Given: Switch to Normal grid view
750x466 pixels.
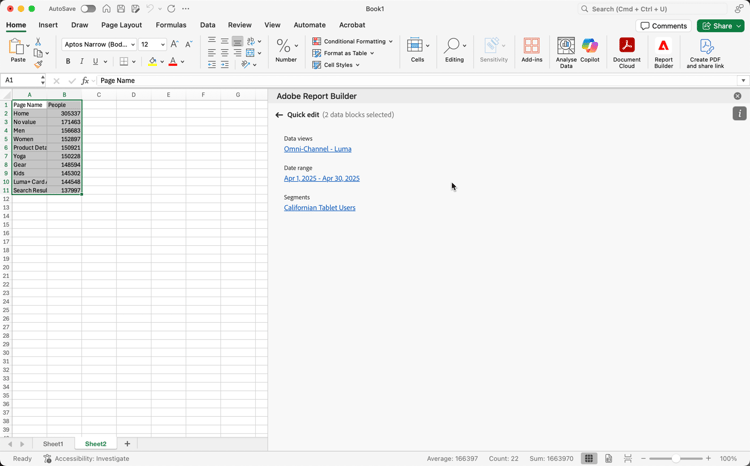Looking at the screenshot, I should pos(589,458).
